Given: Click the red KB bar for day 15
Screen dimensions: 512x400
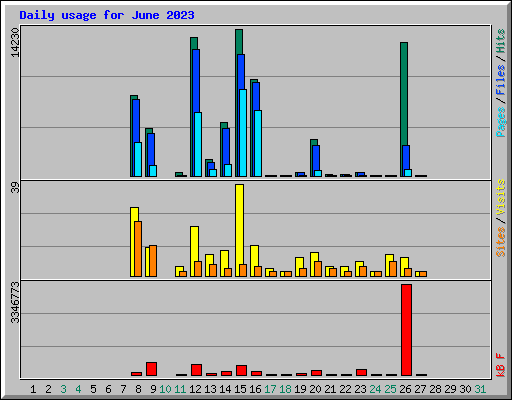Looking at the screenshot, I should [x=241, y=371].
